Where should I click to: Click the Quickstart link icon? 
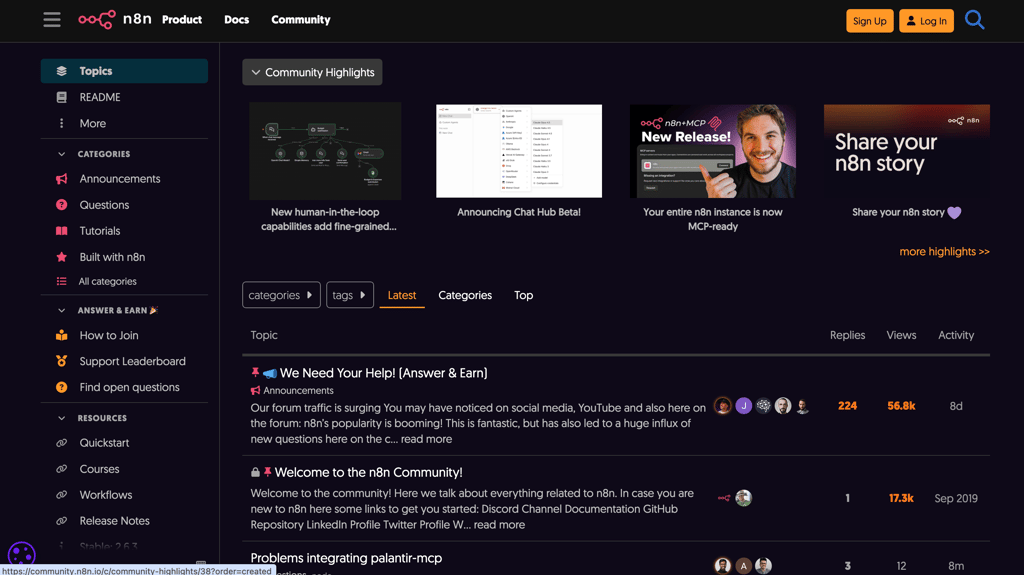coord(61,443)
